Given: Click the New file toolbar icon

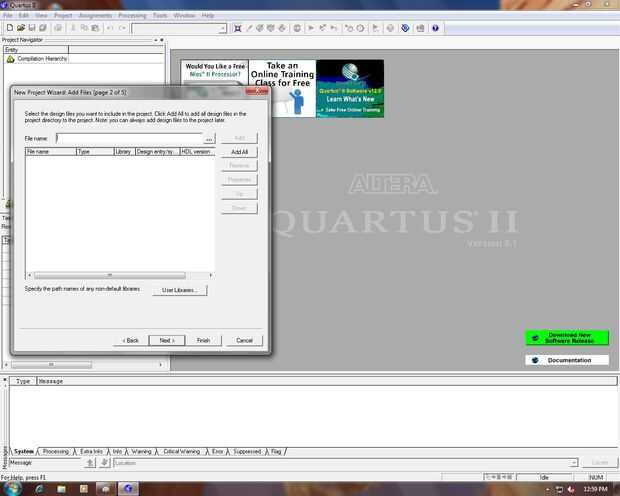Looking at the screenshot, I should [x=10, y=28].
